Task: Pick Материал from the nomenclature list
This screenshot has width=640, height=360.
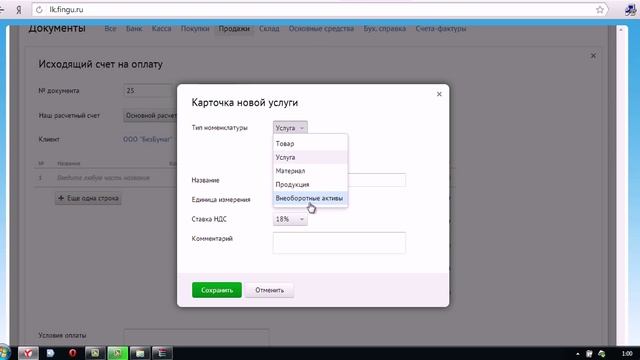Action: tap(310, 171)
